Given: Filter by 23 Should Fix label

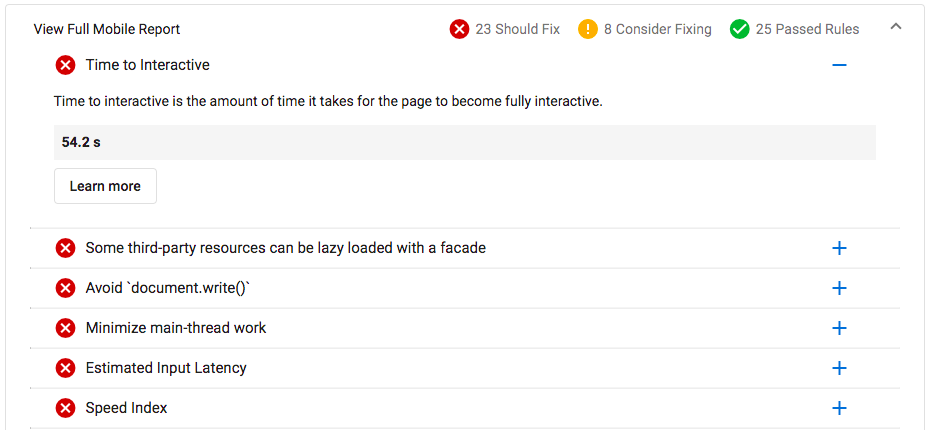Looking at the screenshot, I should coord(518,29).
